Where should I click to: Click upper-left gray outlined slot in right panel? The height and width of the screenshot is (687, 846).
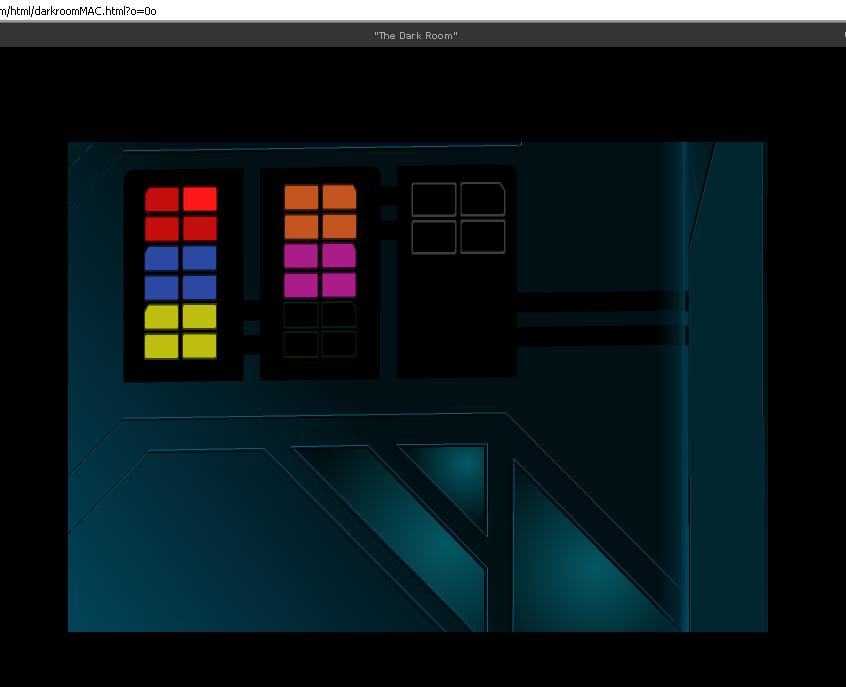(434, 200)
